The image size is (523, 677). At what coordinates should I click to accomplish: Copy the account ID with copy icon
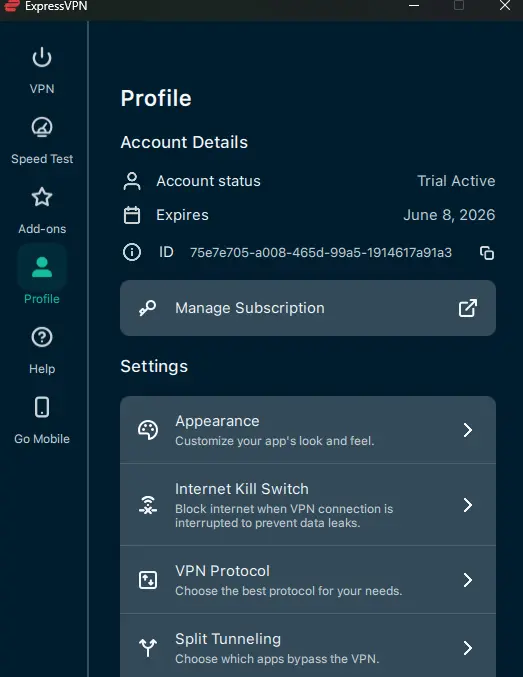point(487,253)
